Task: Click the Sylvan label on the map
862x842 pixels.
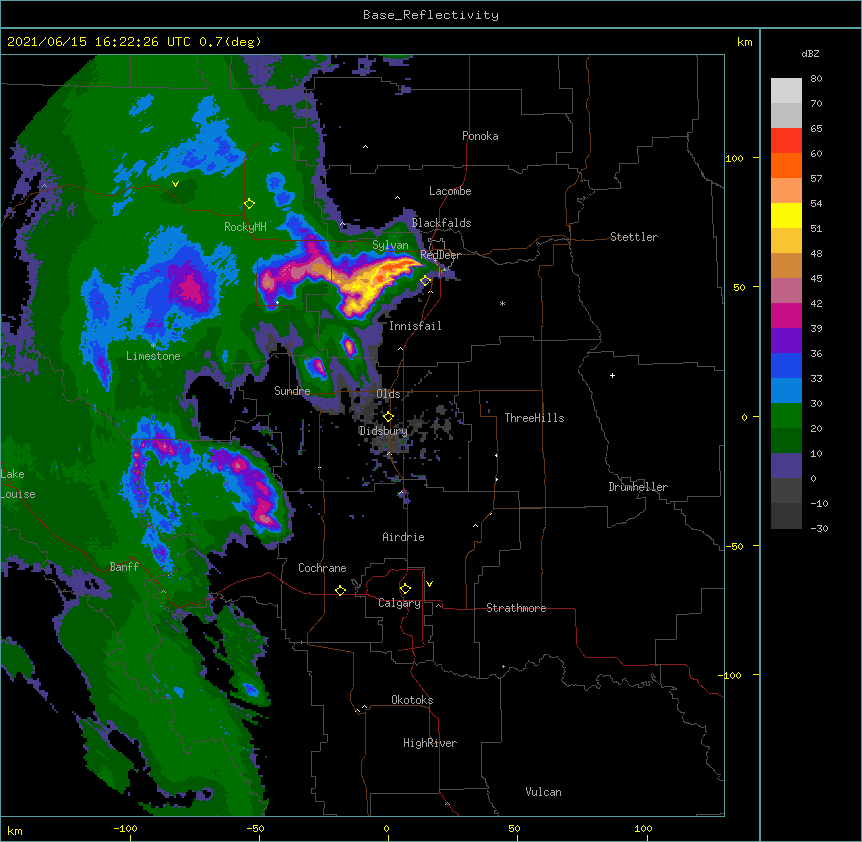Action: pyautogui.click(x=390, y=246)
